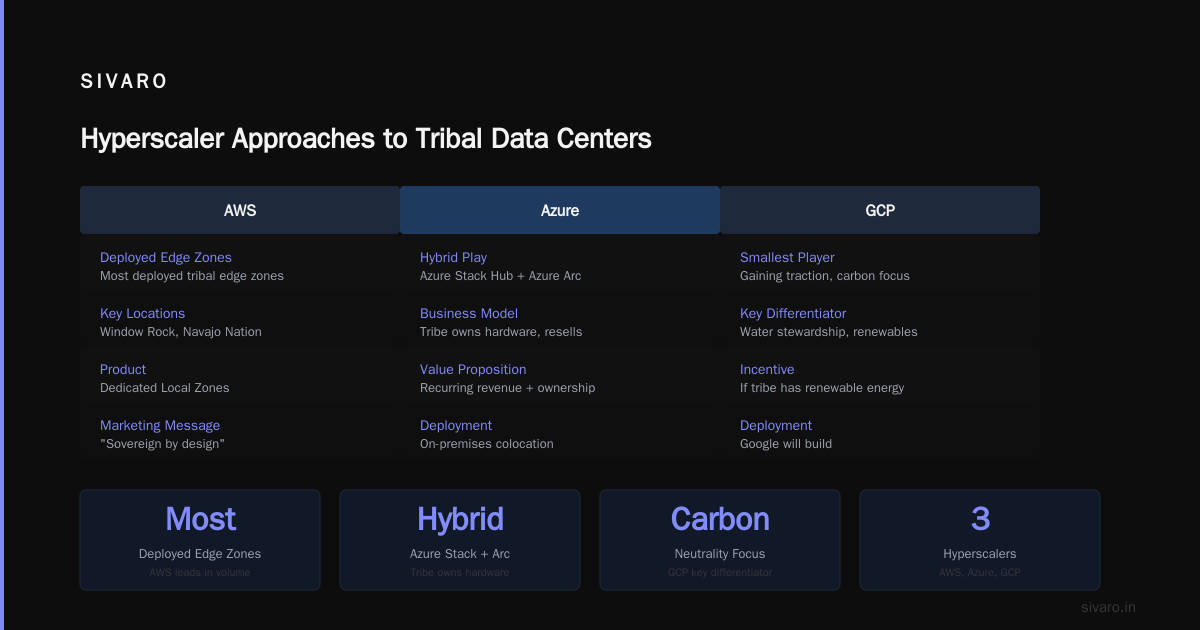Click the 'Key Locations' label
The height and width of the screenshot is (630, 1200).
point(142,313)
